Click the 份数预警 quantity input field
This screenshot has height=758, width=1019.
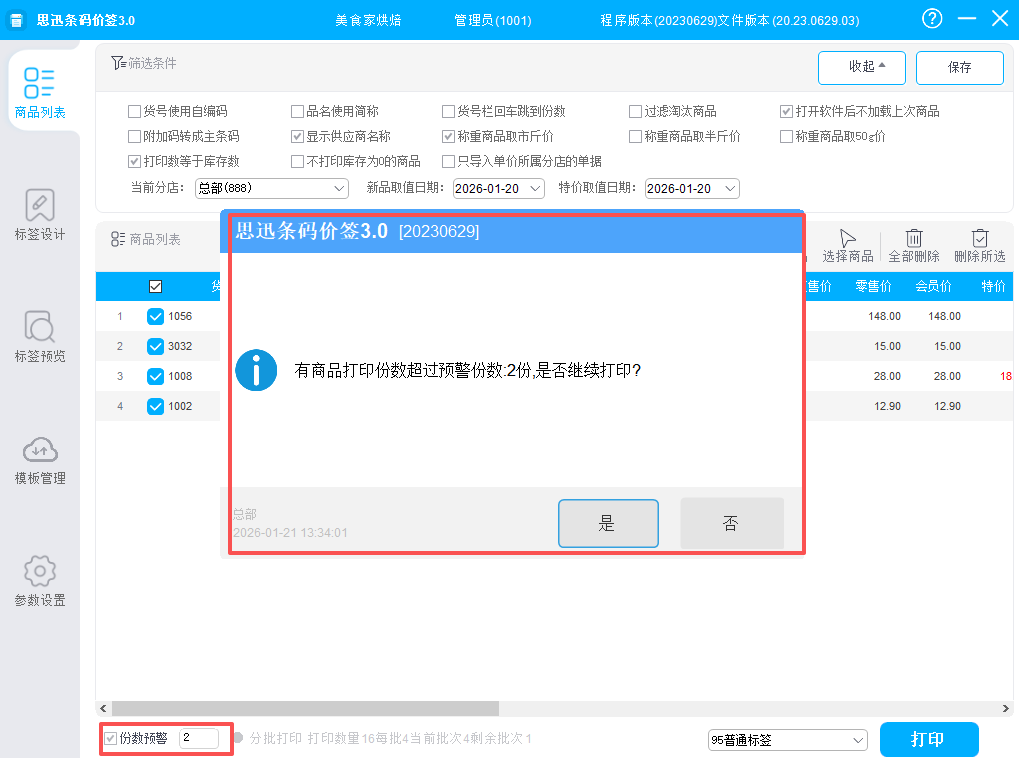[198, 738]
